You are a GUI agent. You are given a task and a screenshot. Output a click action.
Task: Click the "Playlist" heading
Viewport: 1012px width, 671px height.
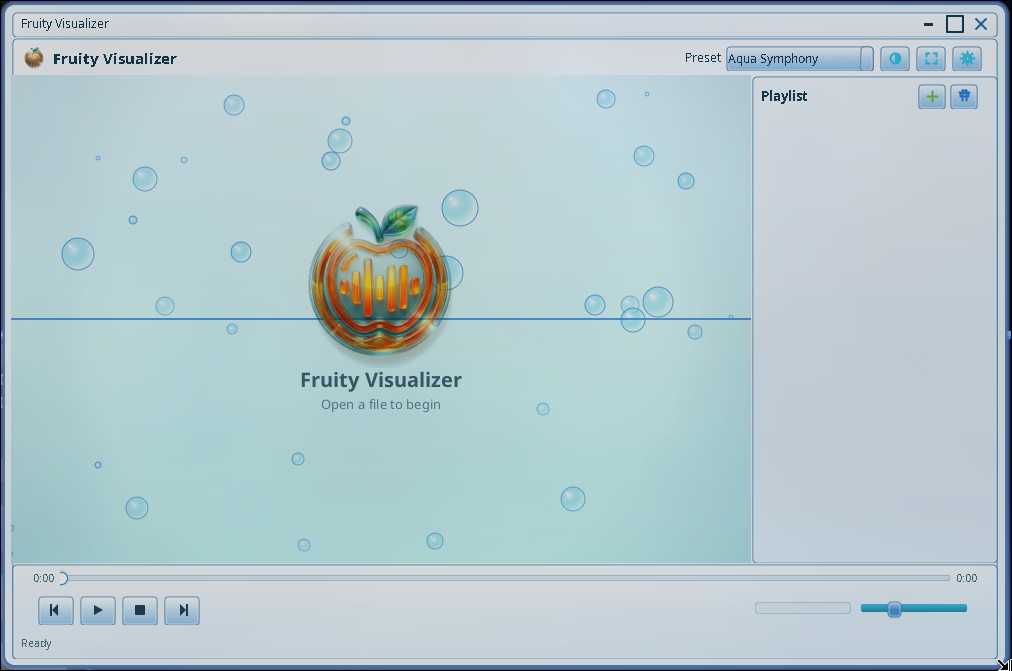[784, 96]
